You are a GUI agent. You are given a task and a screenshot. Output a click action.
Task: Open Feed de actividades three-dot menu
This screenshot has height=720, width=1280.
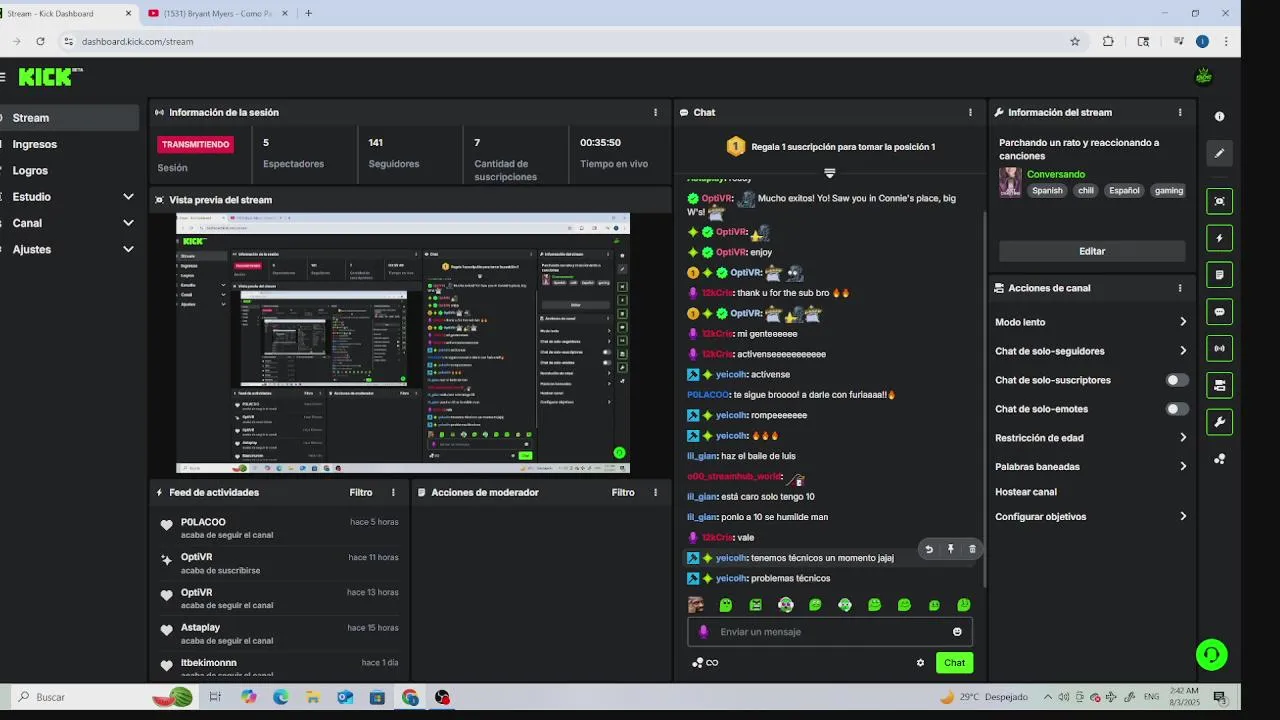(x=393, y=492)
